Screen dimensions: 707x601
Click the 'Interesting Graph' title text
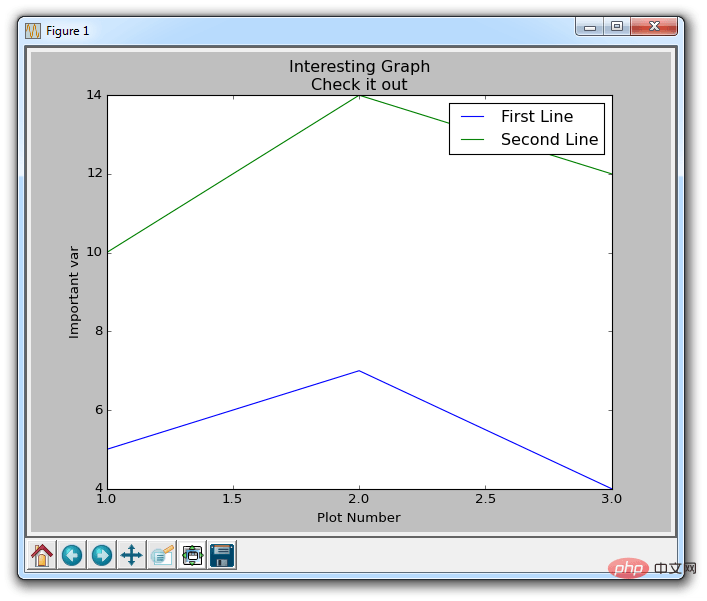click(x=359, y=66)
